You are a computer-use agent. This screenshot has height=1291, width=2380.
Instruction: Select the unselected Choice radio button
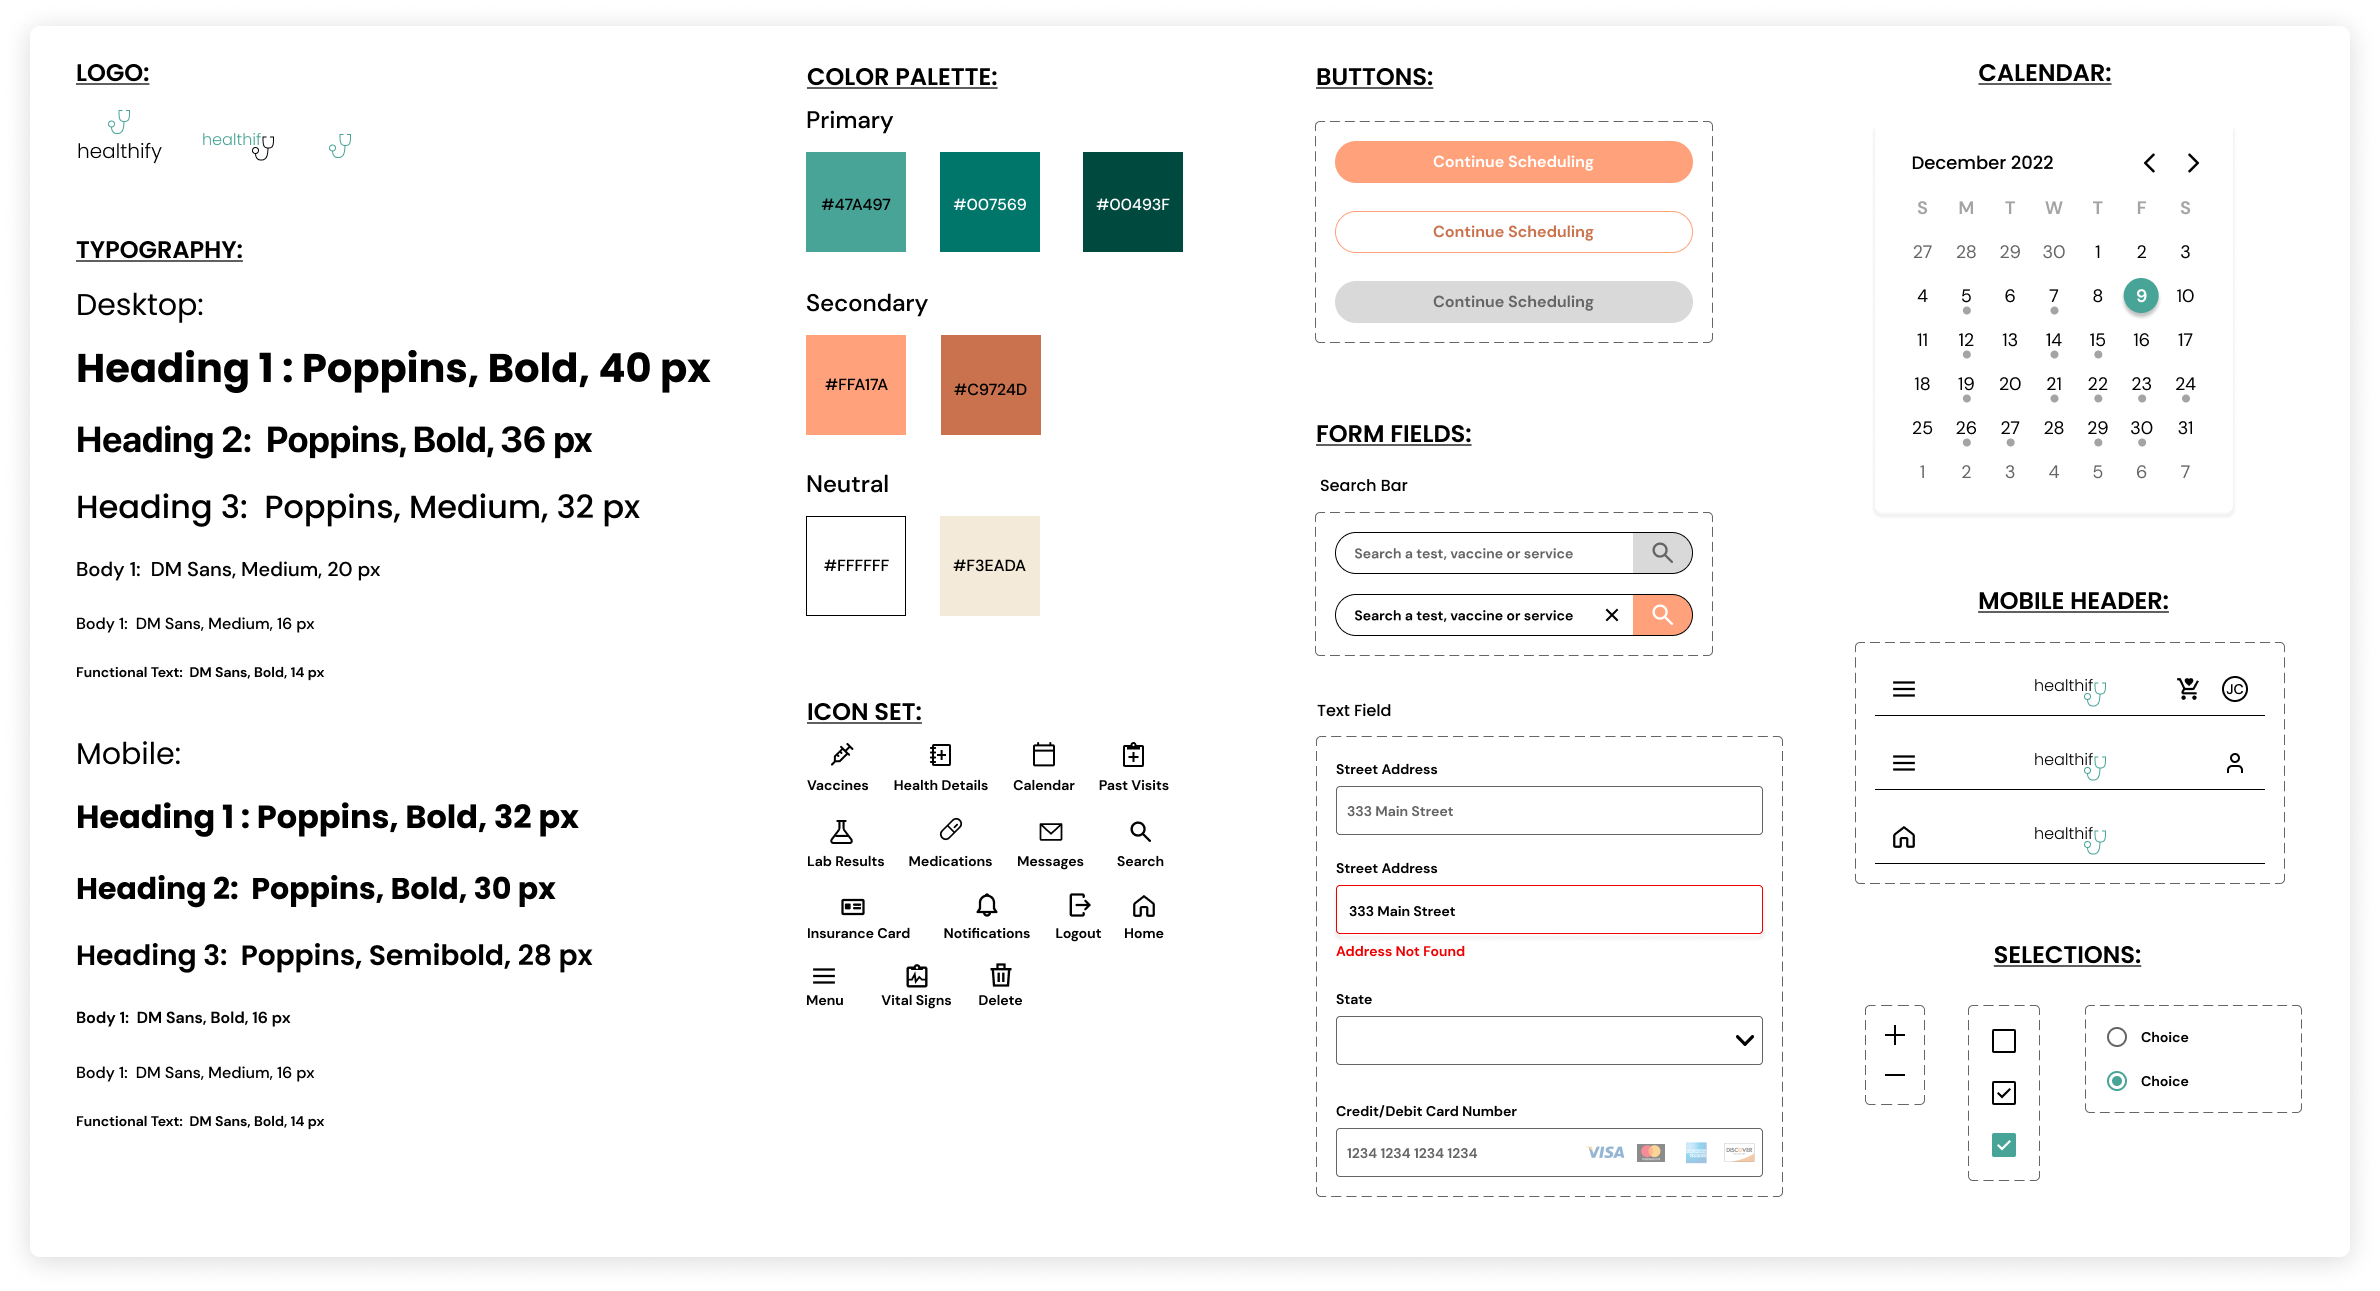pos(2117,1037)
